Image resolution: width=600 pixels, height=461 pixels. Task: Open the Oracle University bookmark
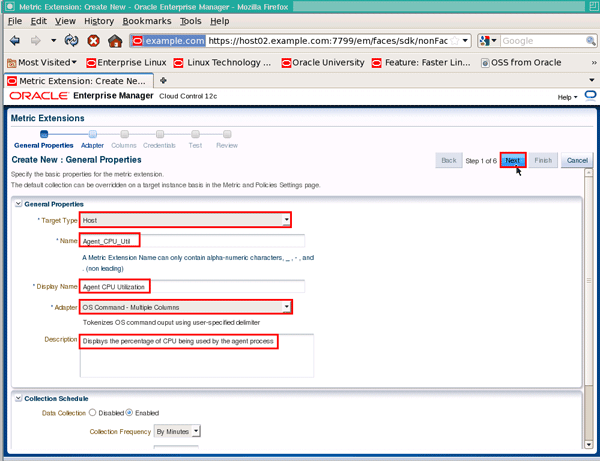[x=323, y=62]
